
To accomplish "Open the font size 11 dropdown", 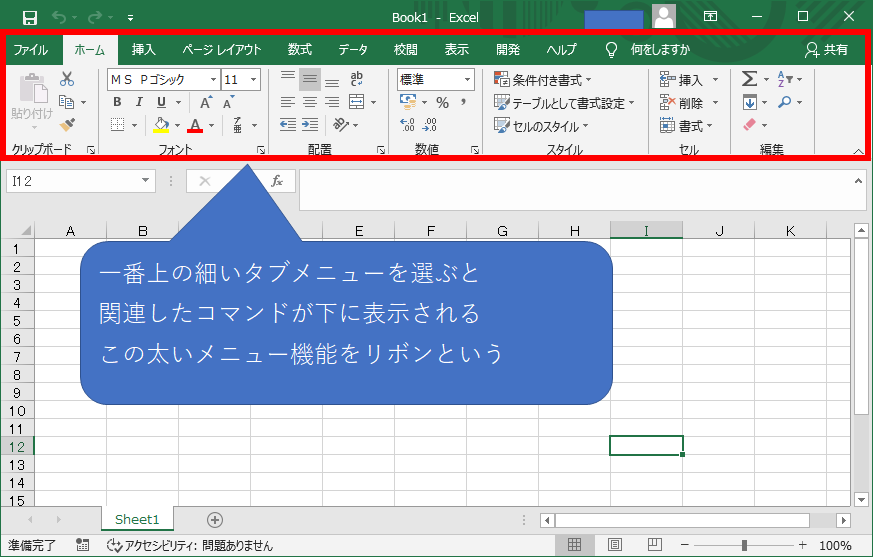I will point(253,80).
